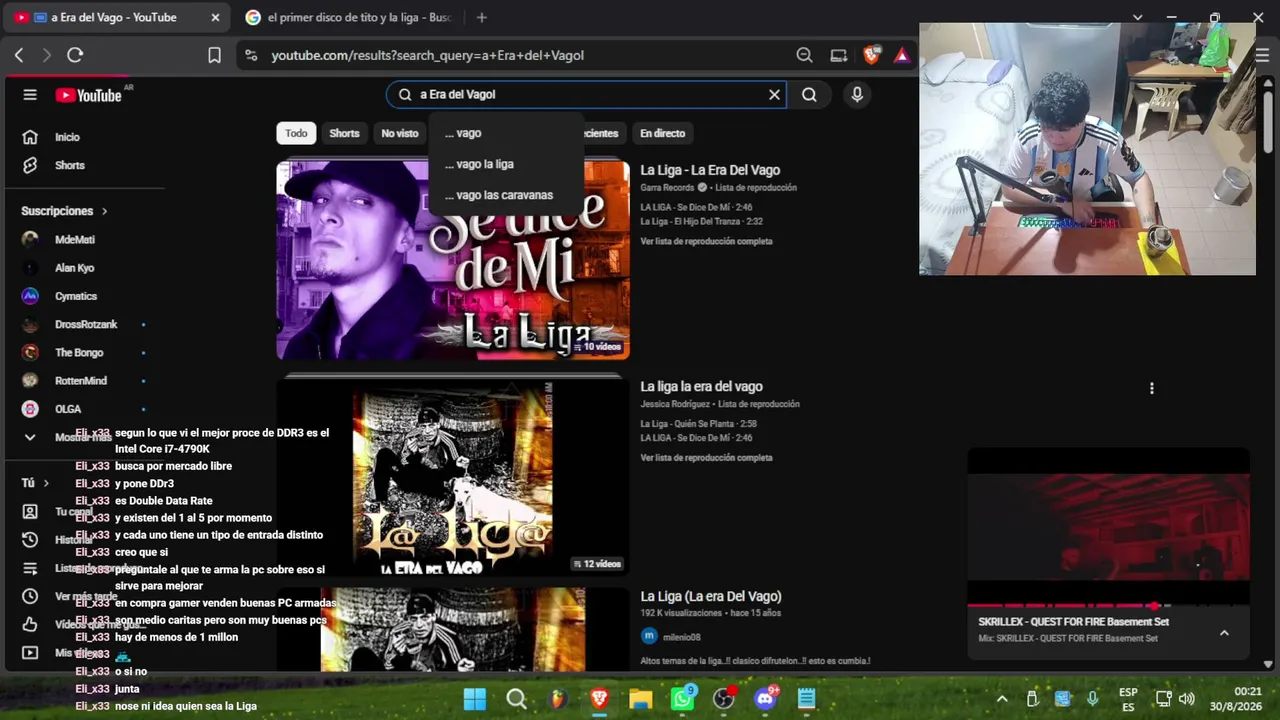Go to YouTube home via the logo
The image size is (1280, 720).
[88, 95]
